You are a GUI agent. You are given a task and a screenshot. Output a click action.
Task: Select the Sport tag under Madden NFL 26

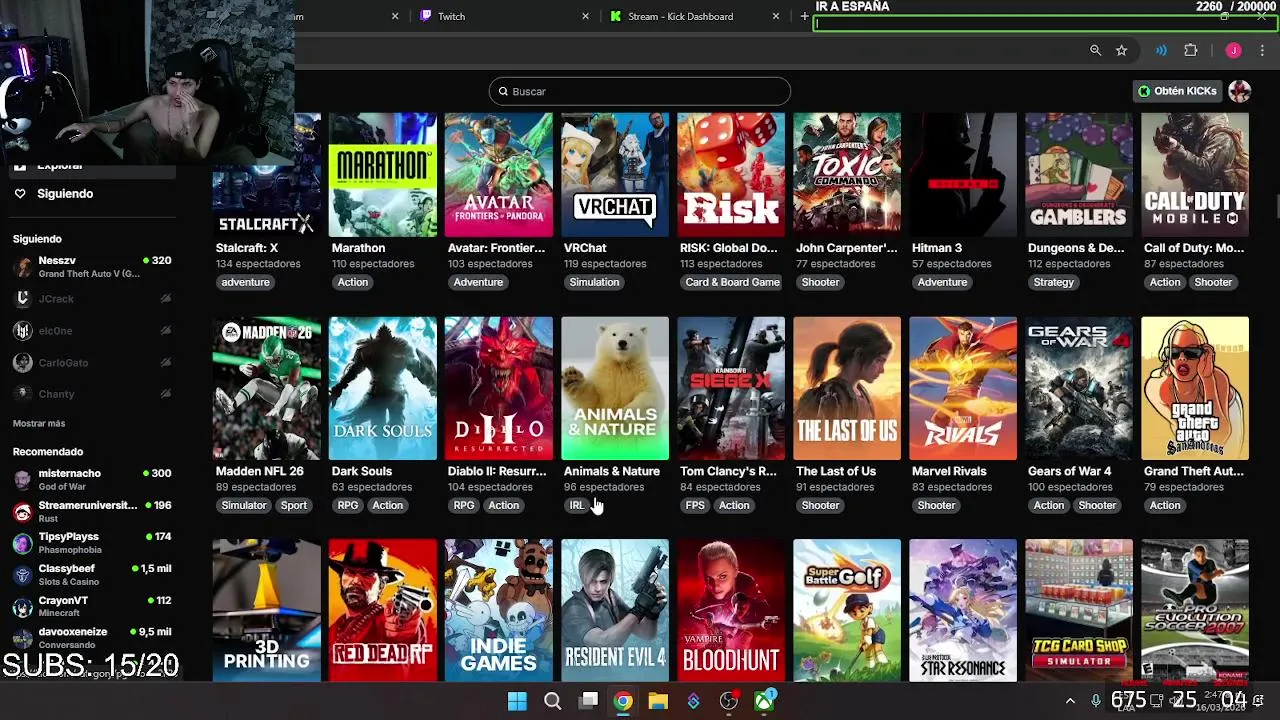[293, 505]
